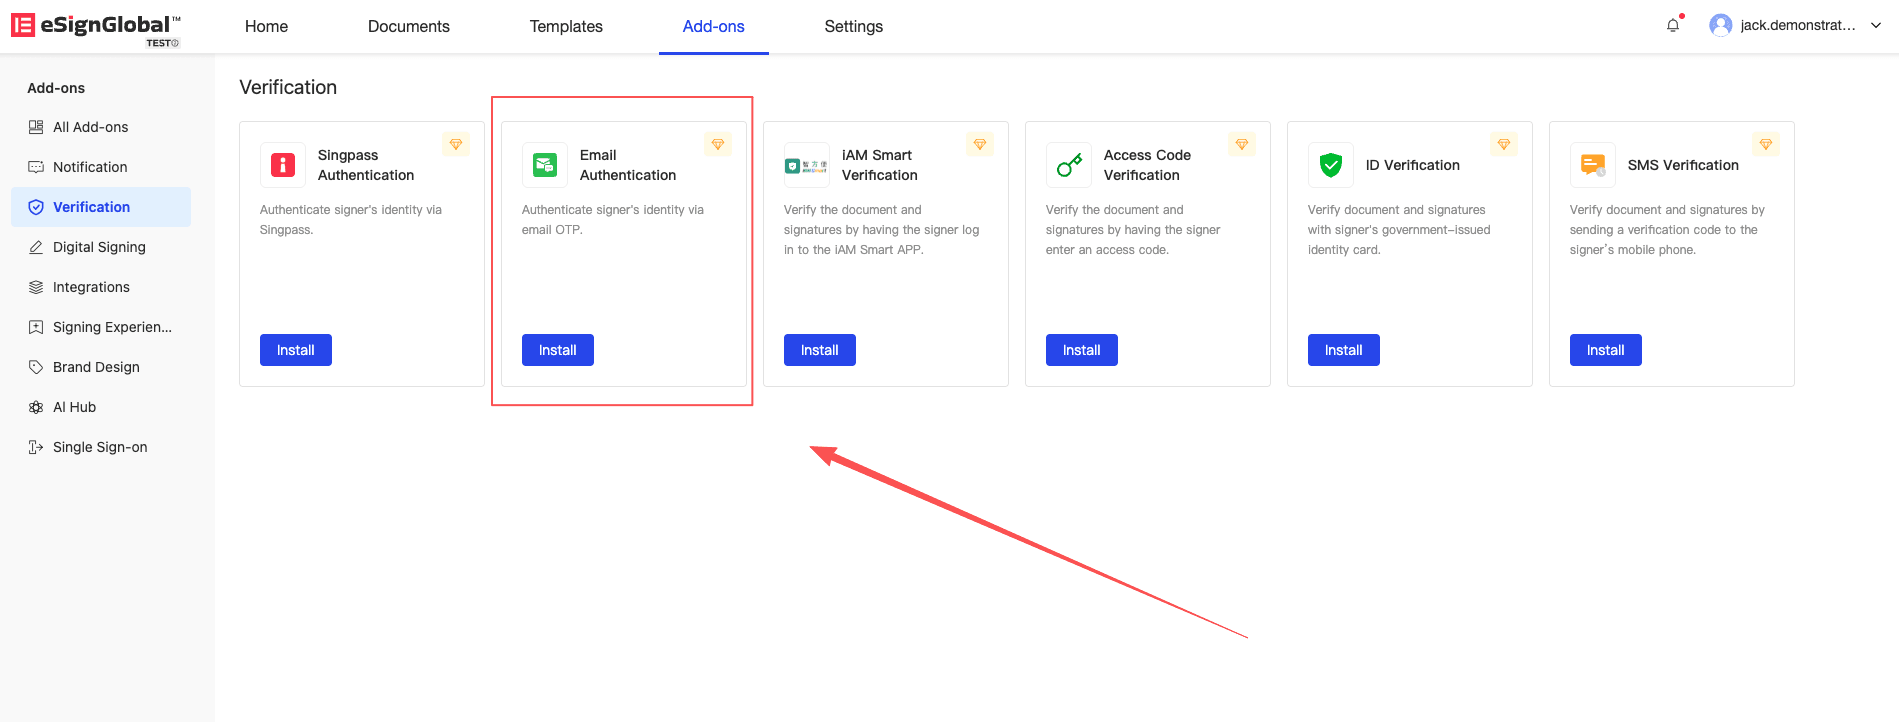This screenshot has height=722, width=1899.
Task: Click premium diamond badge on SMS Verification card
Action: (x=1765, y=145)
